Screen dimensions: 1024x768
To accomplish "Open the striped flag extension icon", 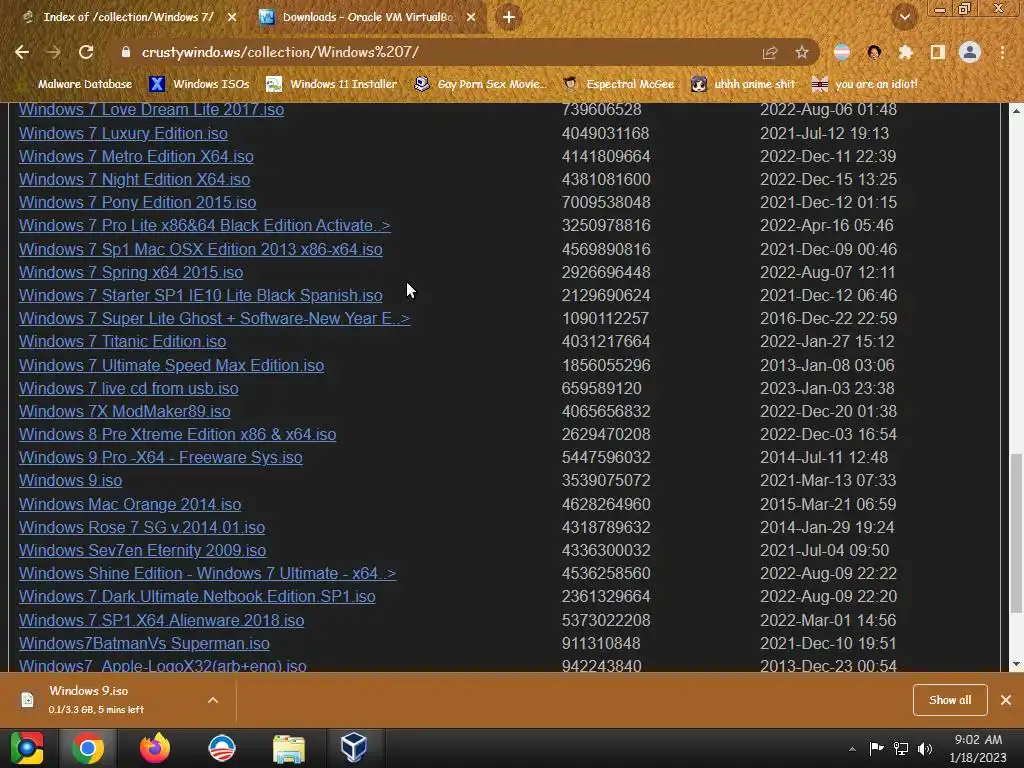I will pos(842,52).
